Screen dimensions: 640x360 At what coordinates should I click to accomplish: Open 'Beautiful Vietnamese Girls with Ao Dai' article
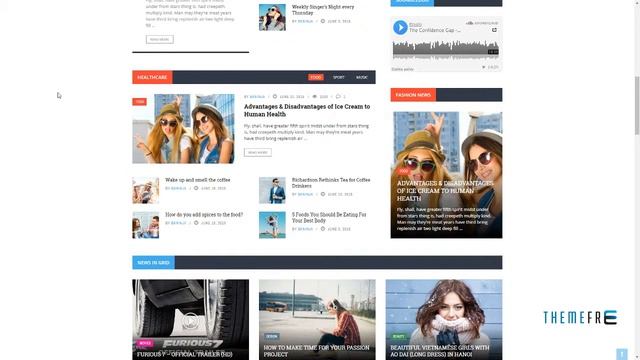tap(440, 351)
